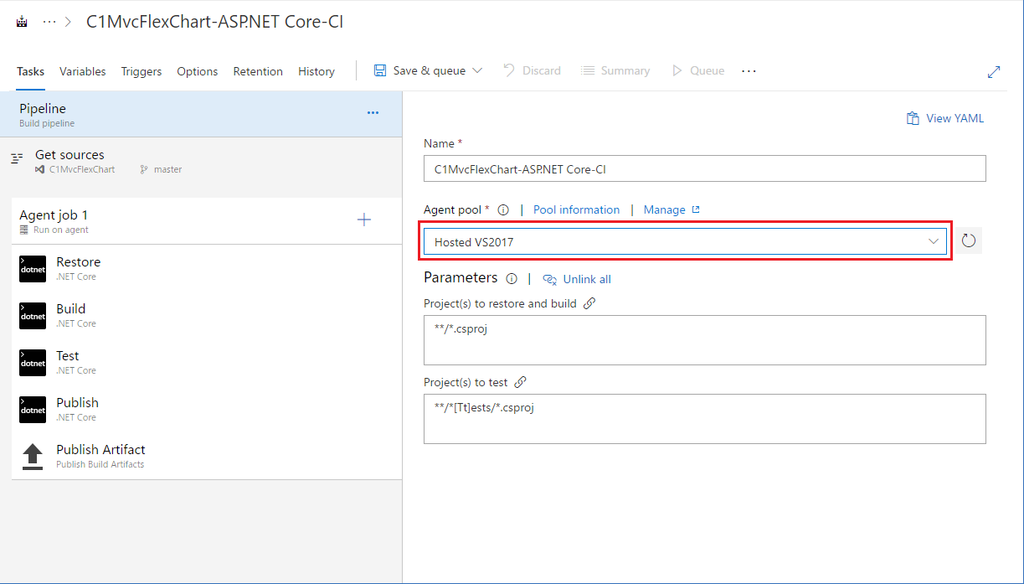
Task: Select the Test dotnet task
Action: (x=206, y=363)
